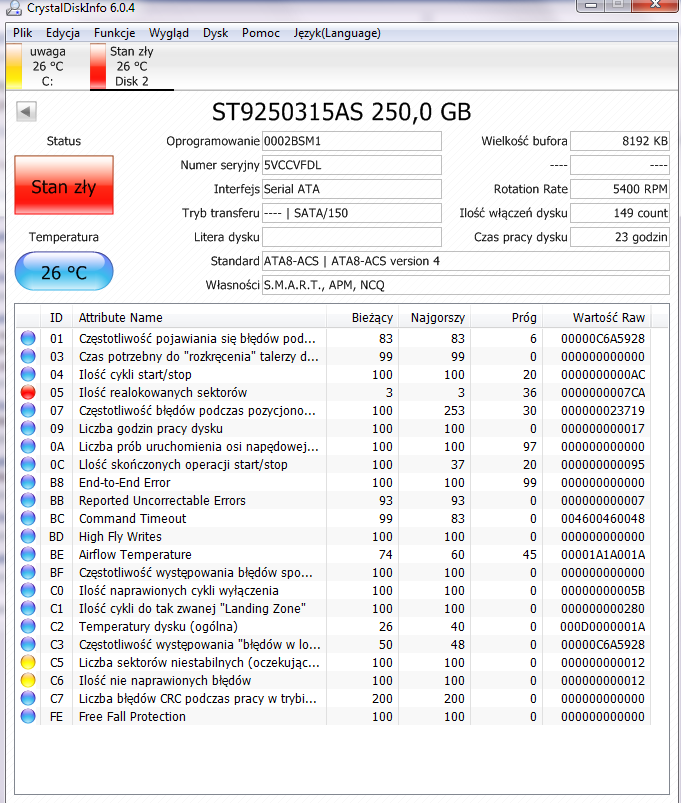The height and width of the screenshot is (803, 681).
Task: Click the Bieżący column header
Action: click(x=362, y=318)
